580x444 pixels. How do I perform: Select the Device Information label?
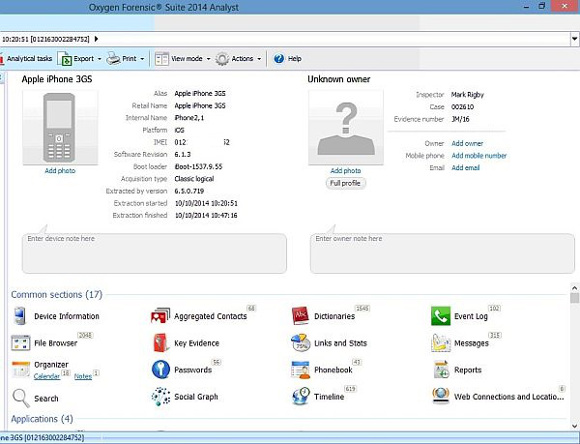pos(67,316)
